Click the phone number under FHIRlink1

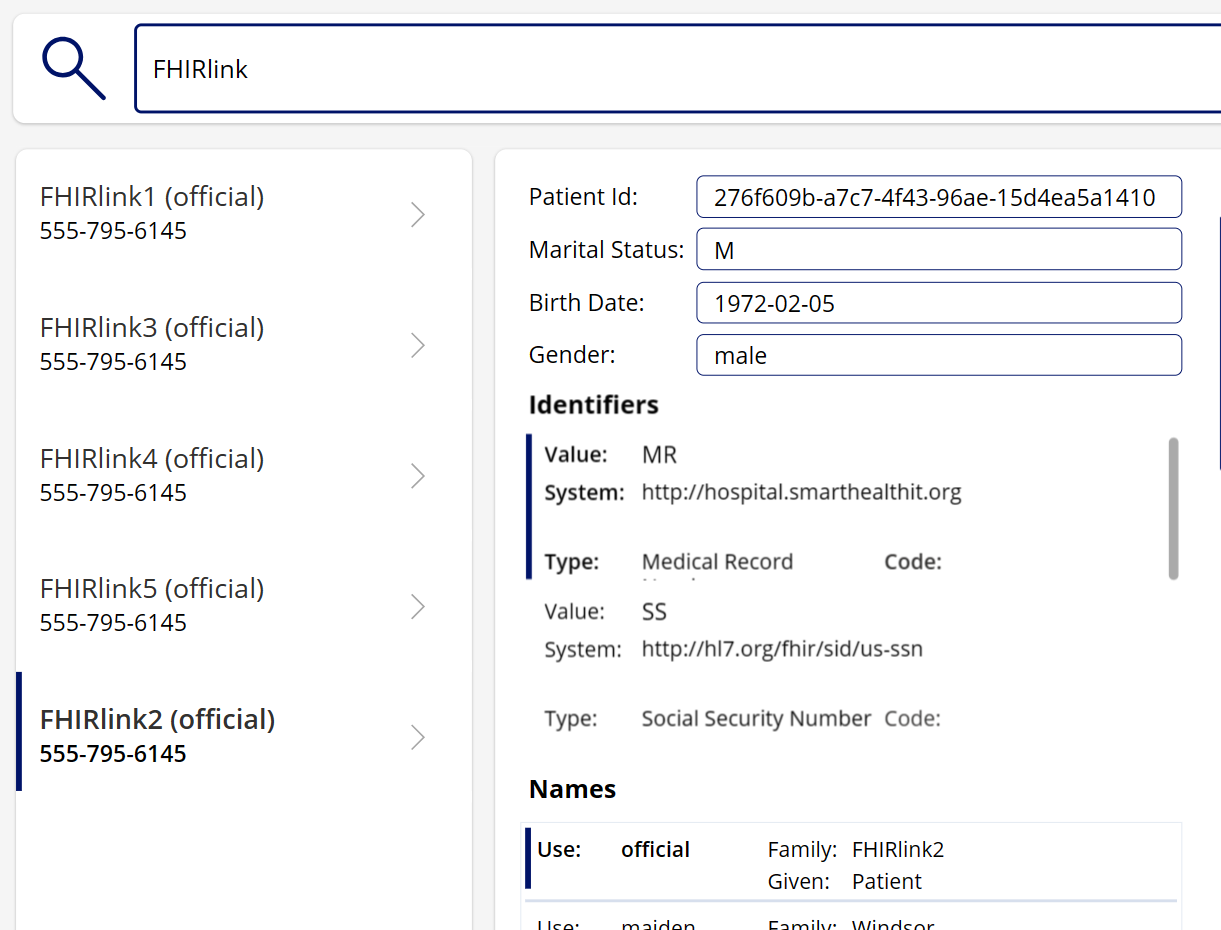pyautogui.click(x=113, y=232)
